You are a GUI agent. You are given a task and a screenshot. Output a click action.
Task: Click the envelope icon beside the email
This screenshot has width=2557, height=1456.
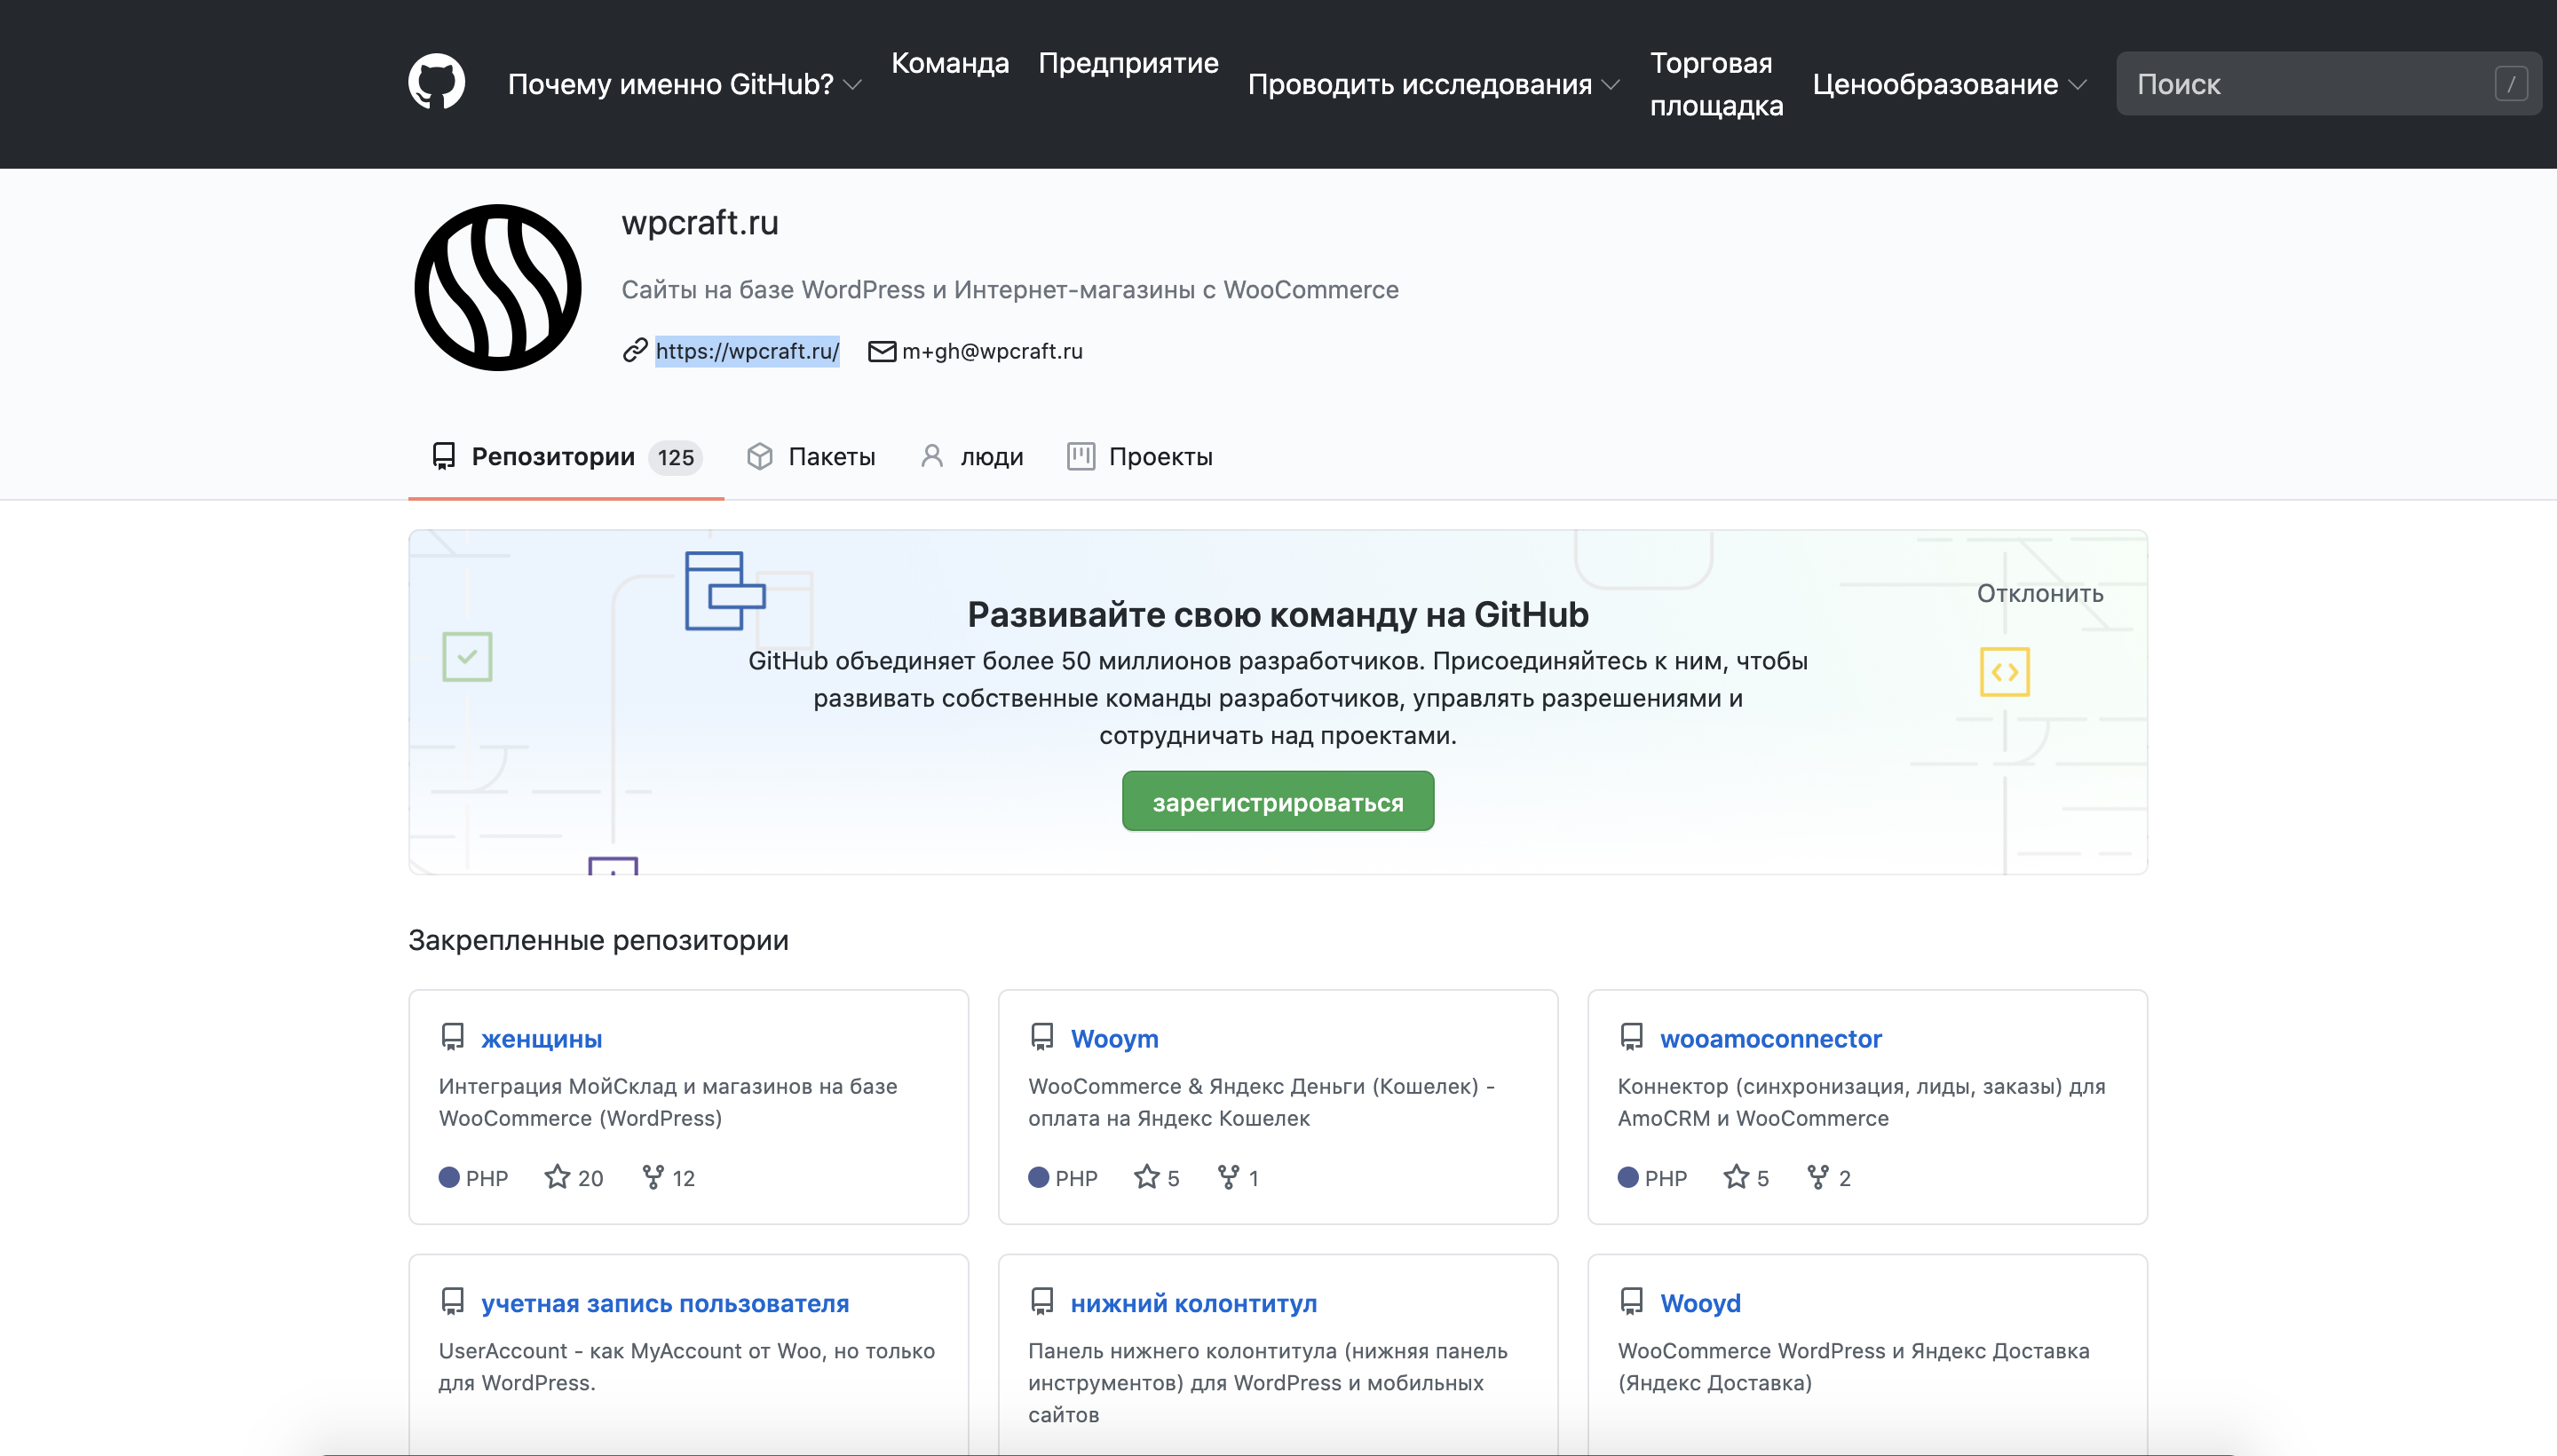click(x=881, y=351)
